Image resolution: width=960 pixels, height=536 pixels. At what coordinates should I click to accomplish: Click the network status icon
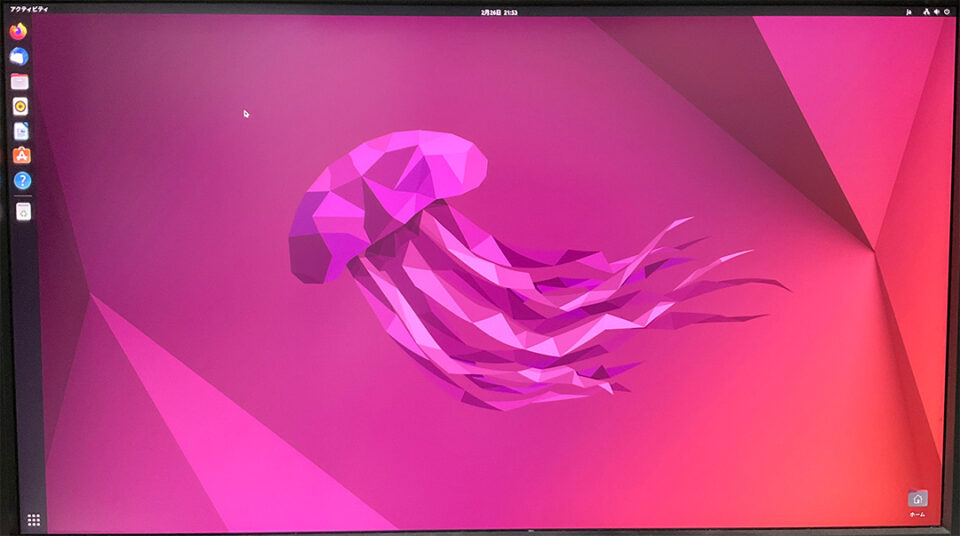click(926, 12)
